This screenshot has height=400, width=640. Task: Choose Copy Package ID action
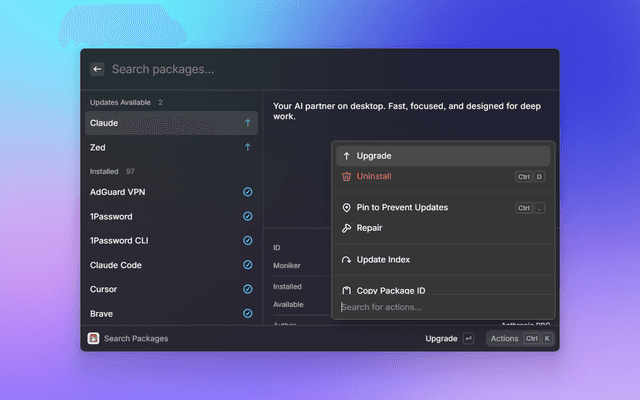tap(443, 290)
